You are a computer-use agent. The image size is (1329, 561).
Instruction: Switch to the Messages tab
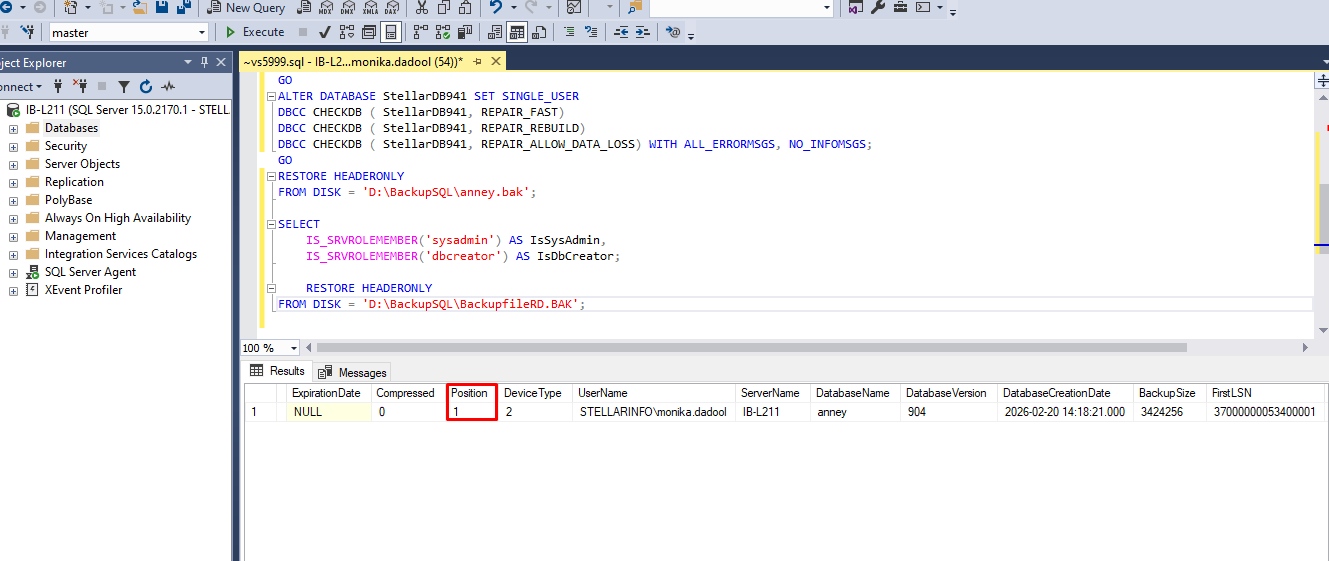coord(353,372)
